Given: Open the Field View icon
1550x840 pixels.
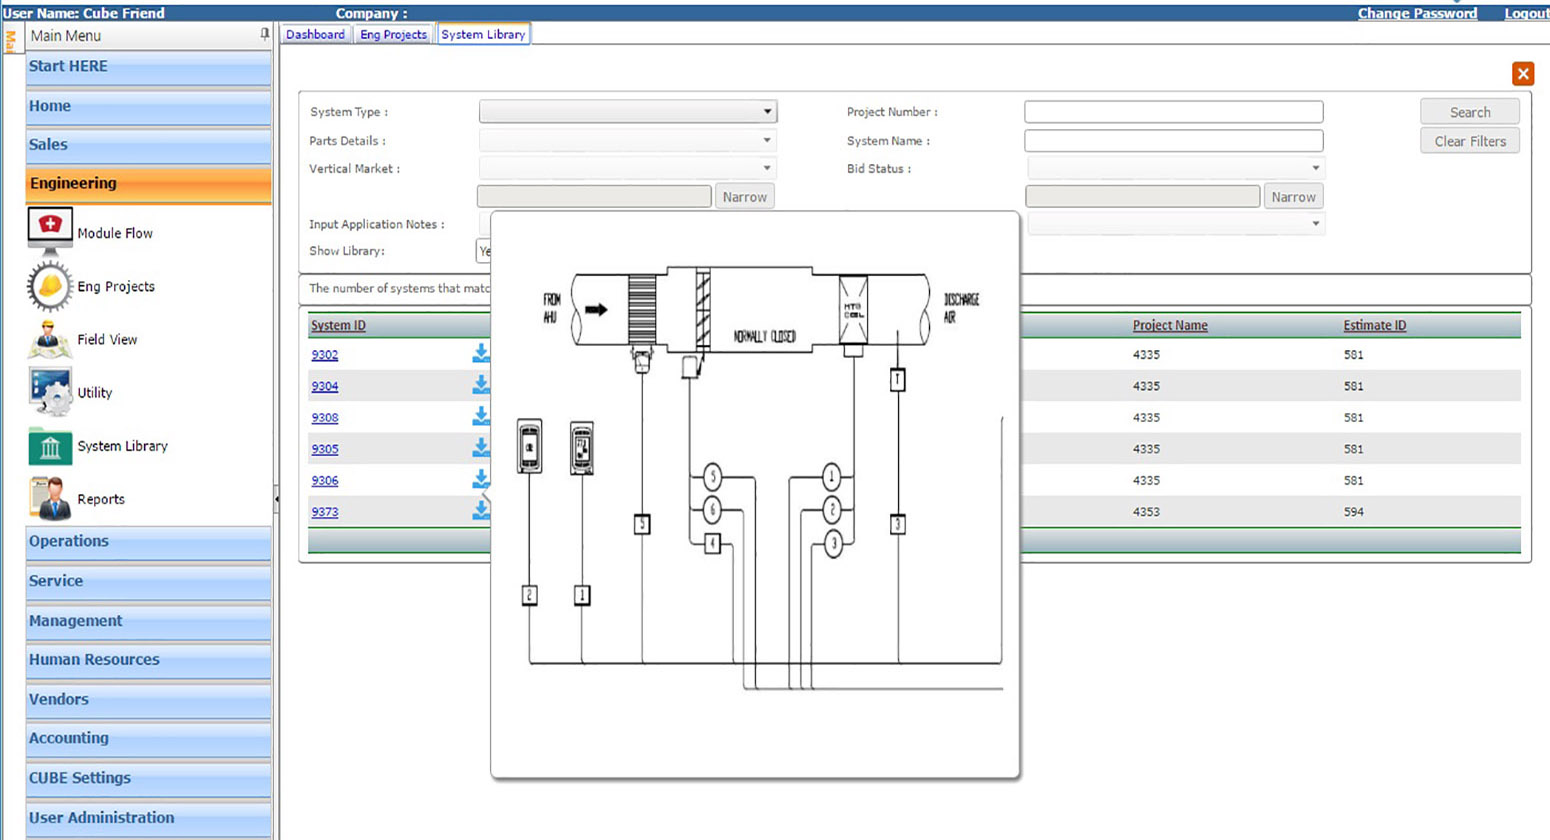Looking at the screenshot, I should [50, 340].
